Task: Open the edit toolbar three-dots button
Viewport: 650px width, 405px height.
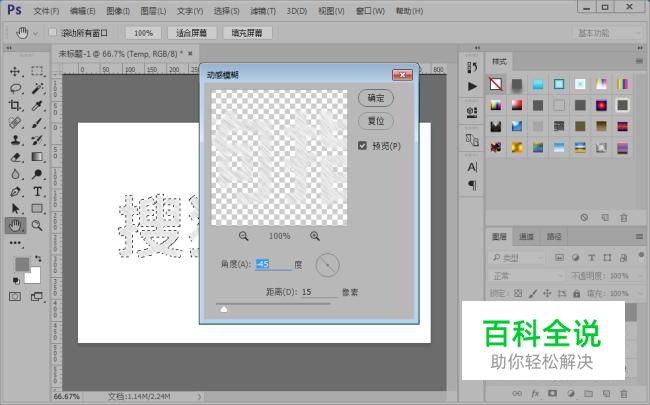Action: tap(15, 243)
